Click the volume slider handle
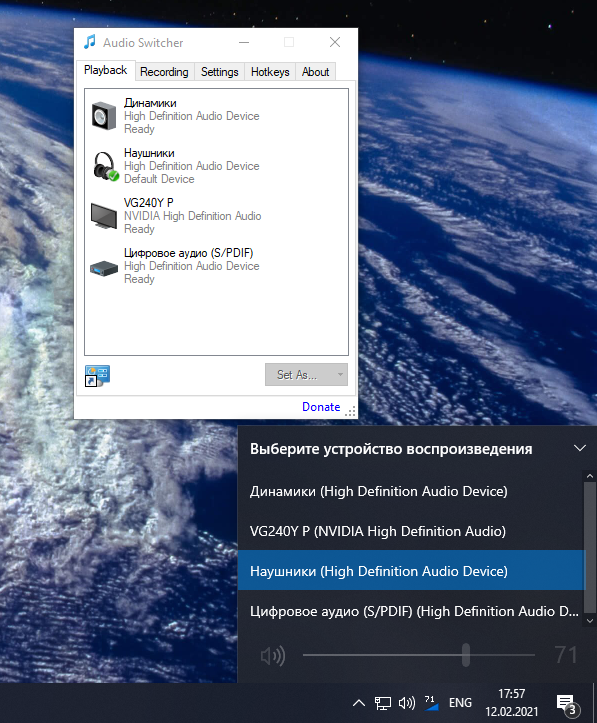597x723 pixels. [x=466, y=655]
